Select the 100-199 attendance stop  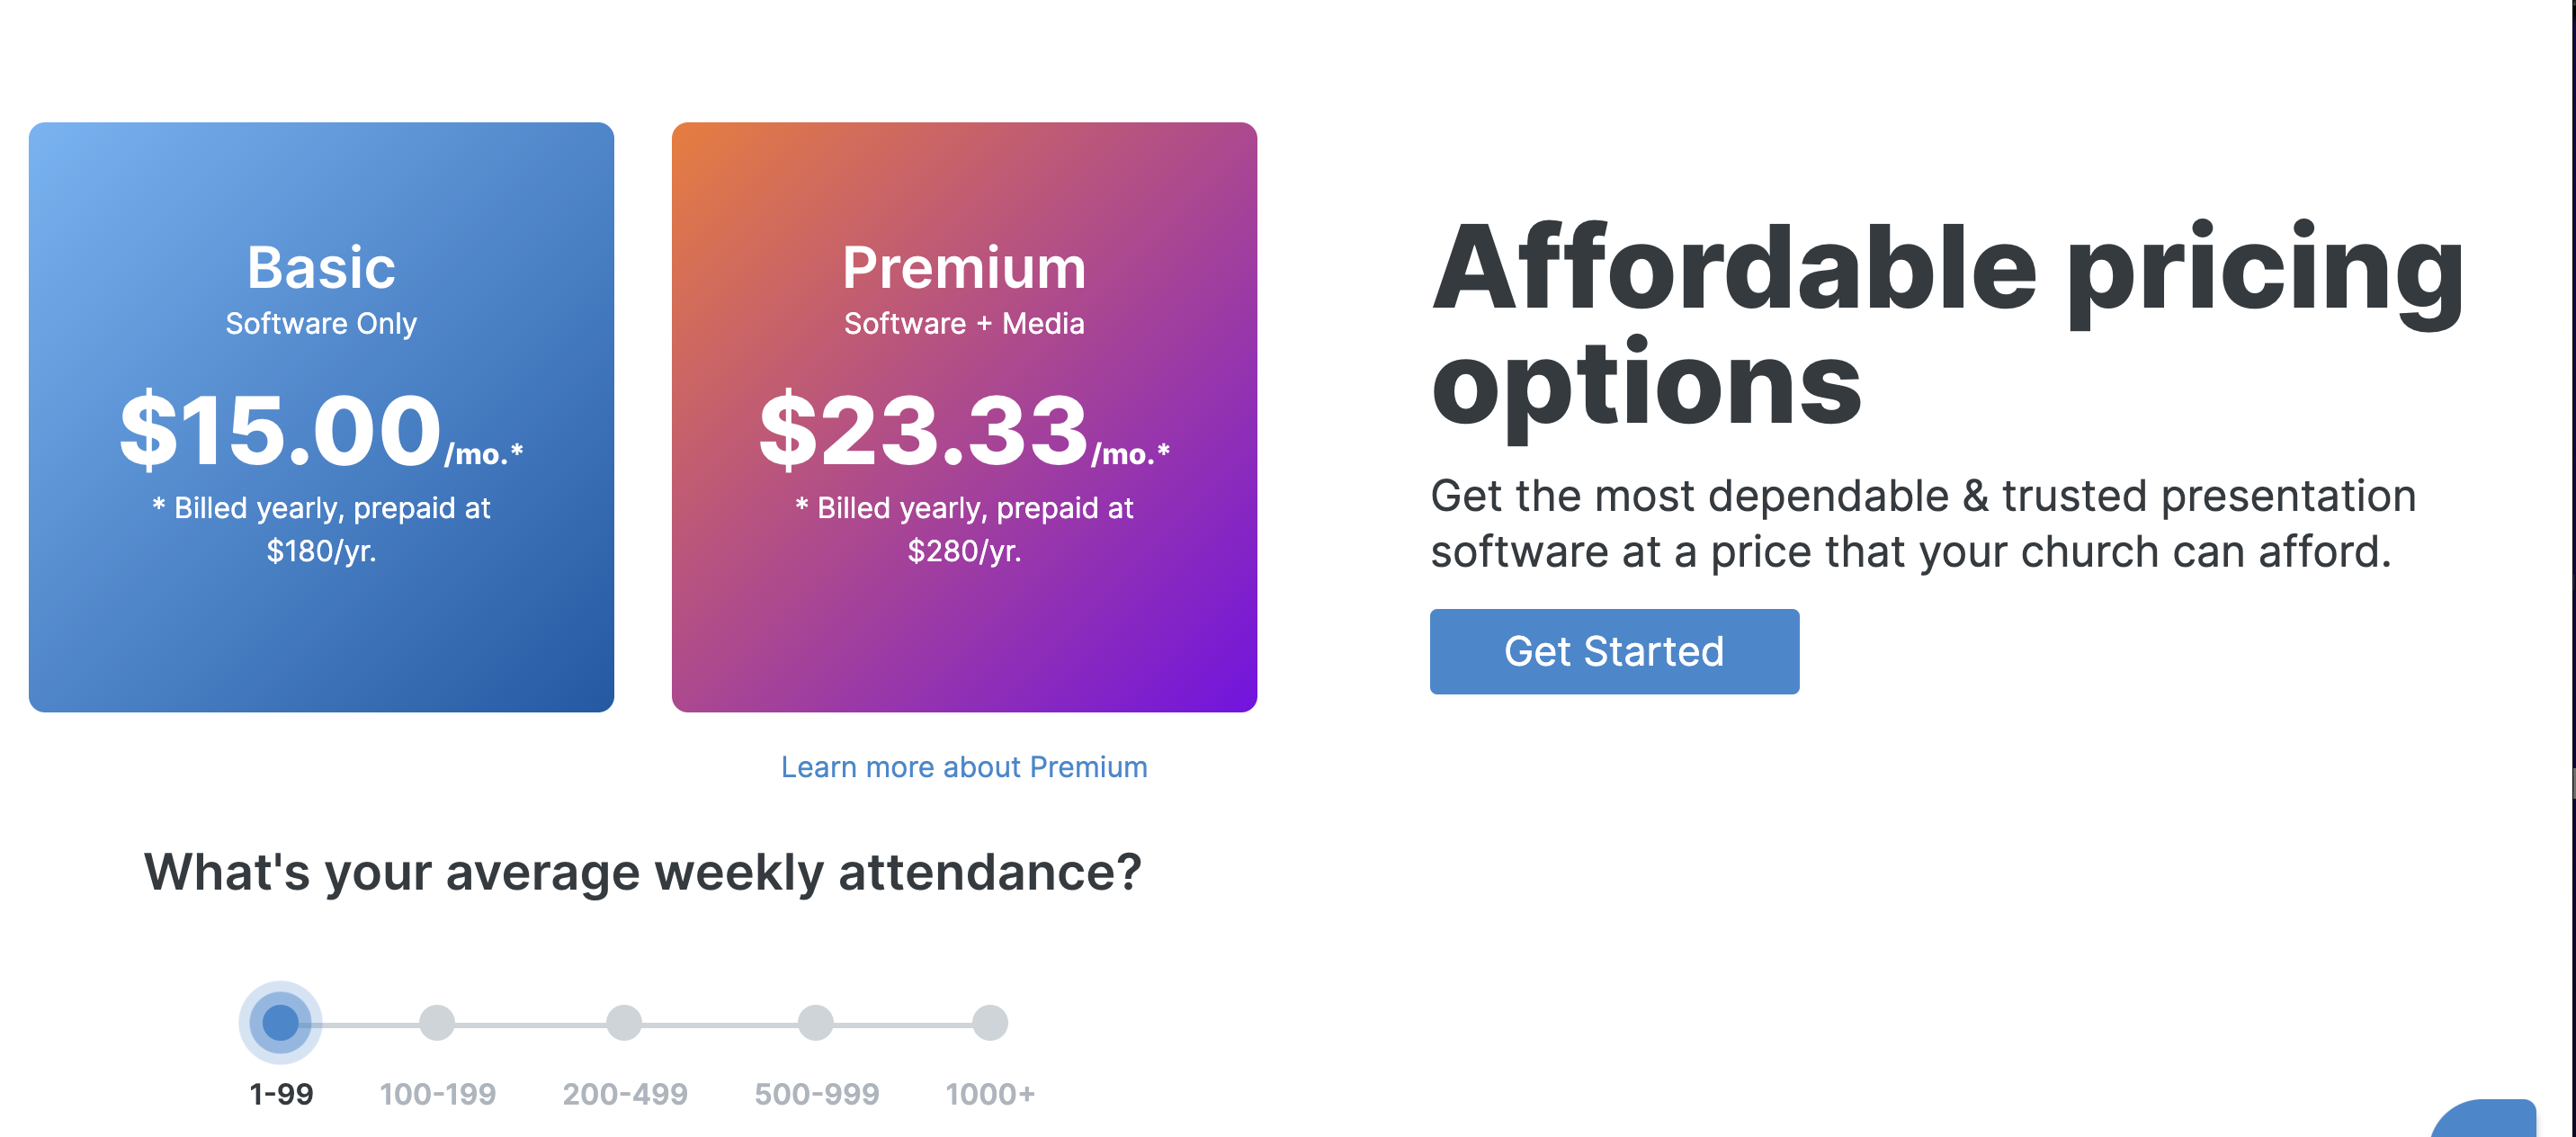click(437, 1022)
